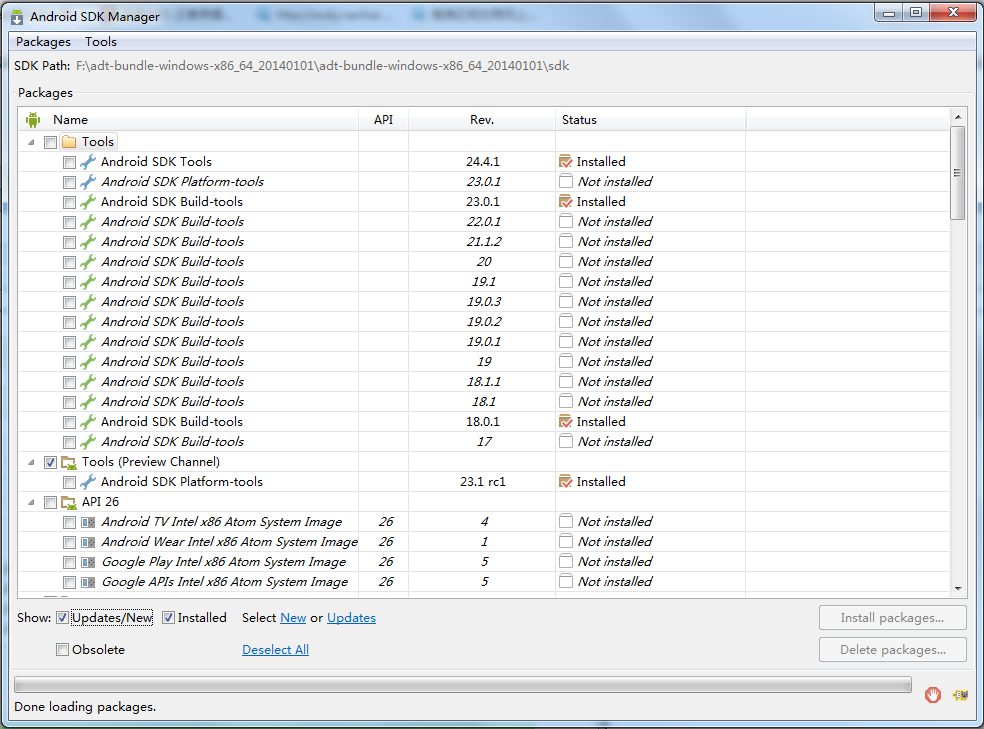Click not-installed status icon of Build-tools 20

coord(565,261)
